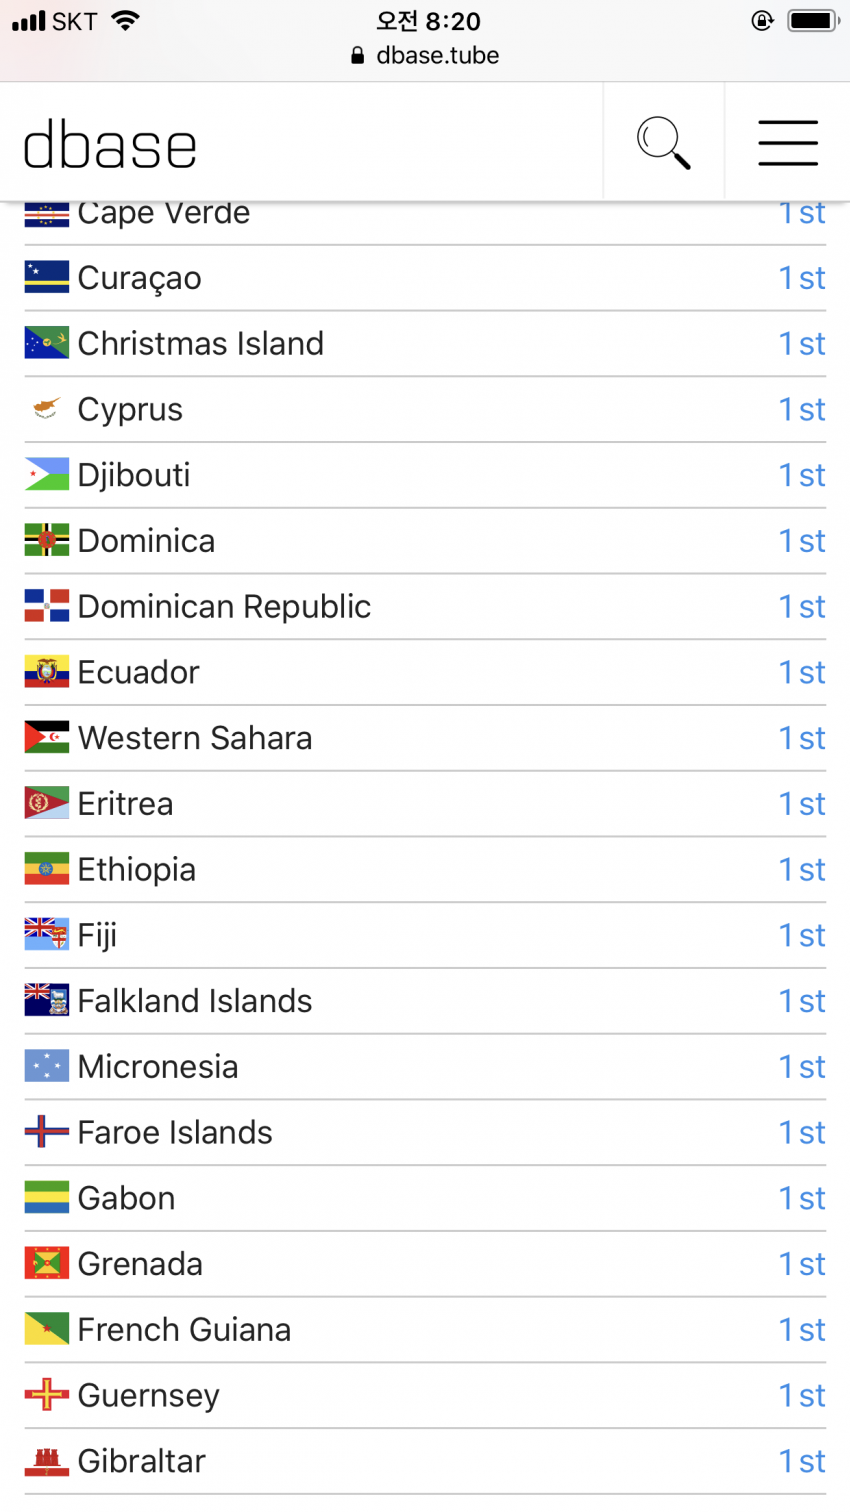Click the 1st rank link for Eritrea
Screen dimensions: 850x1512
click(802, 804)
